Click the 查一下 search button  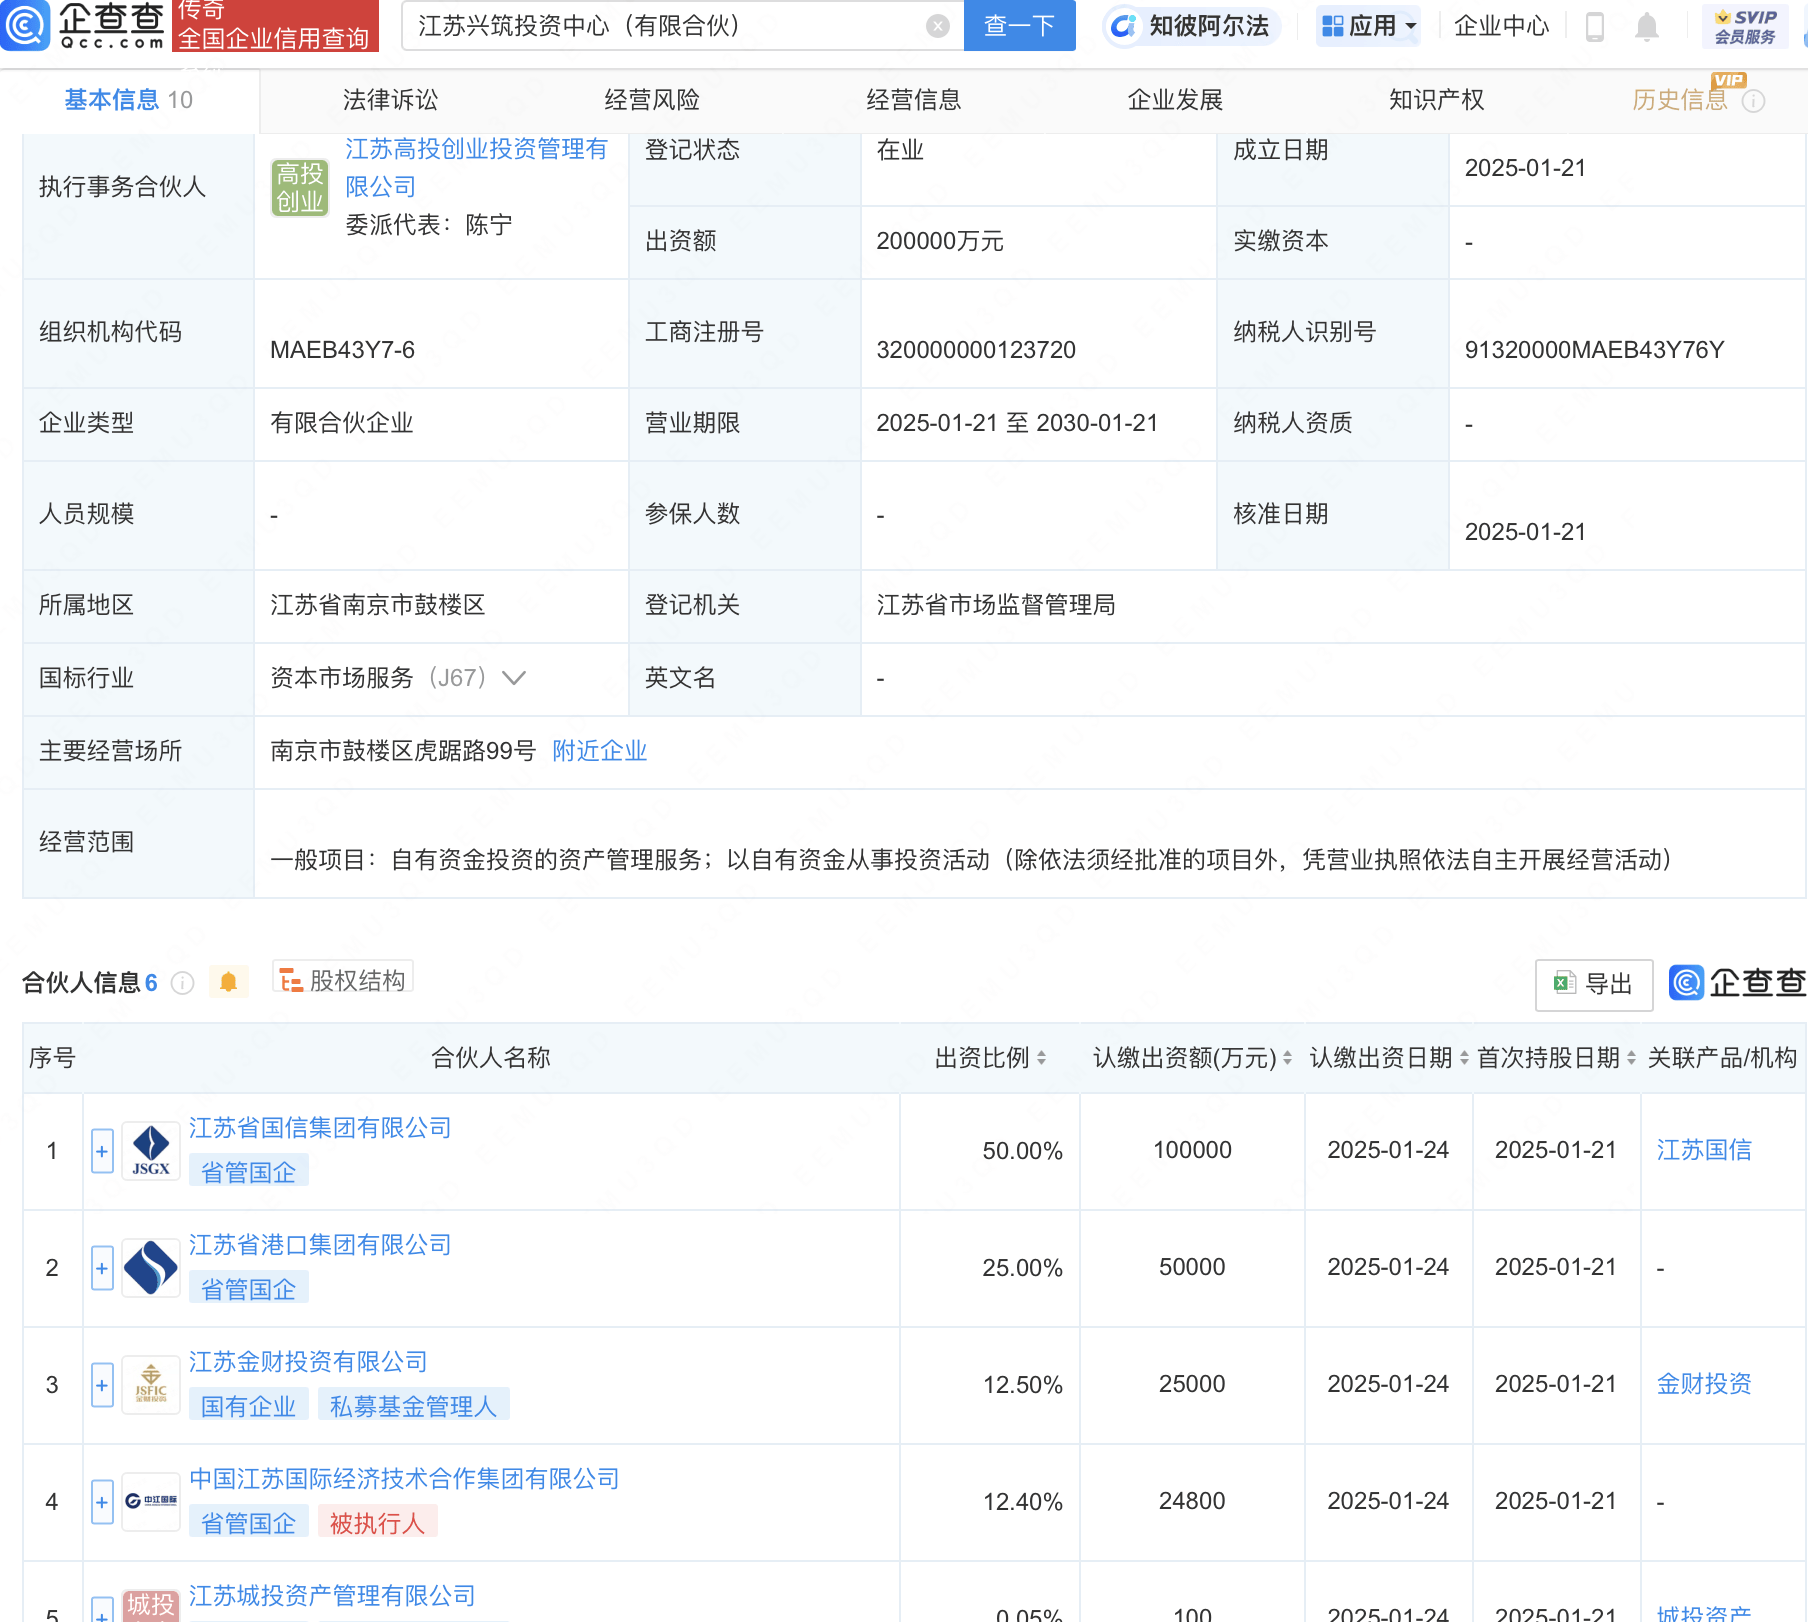point(1019,26)
